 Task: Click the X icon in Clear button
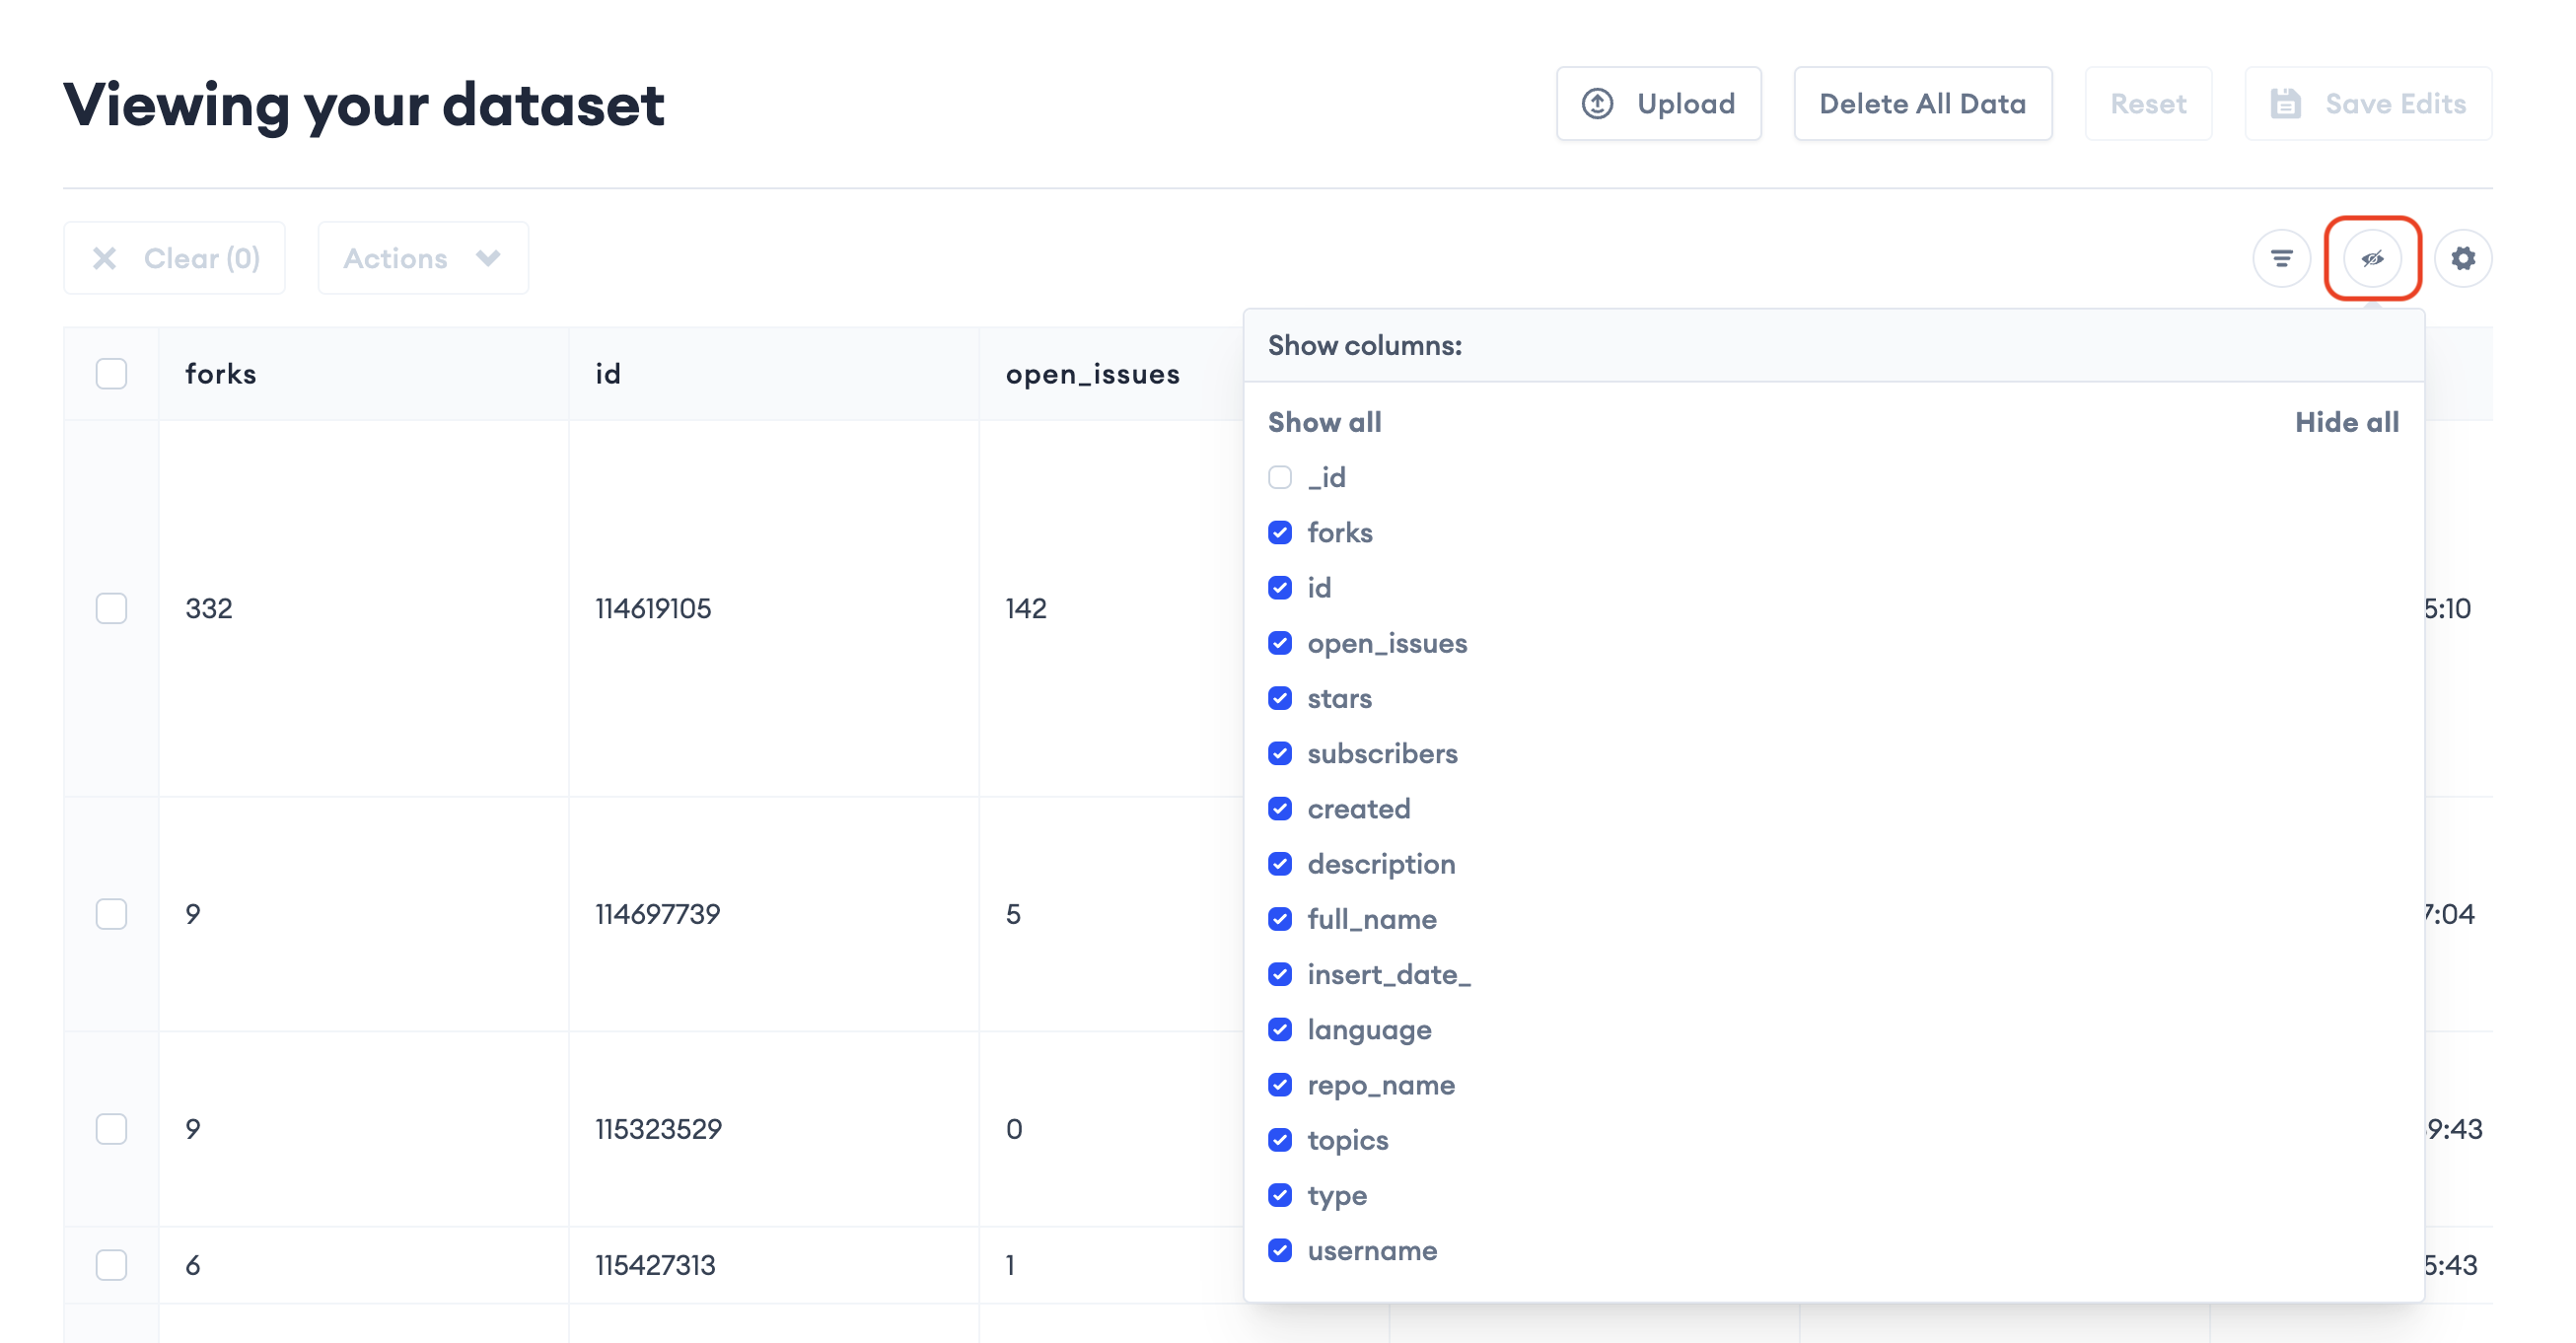(x=104, y=259)
